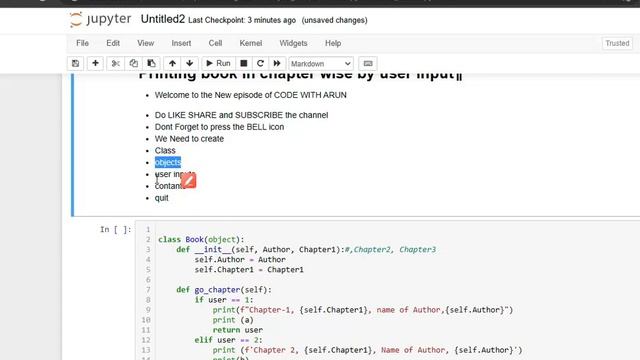Rename notebook by clicking Untitled2 title
This screenshot has height=360, width=640.
(x=163, y=19)
